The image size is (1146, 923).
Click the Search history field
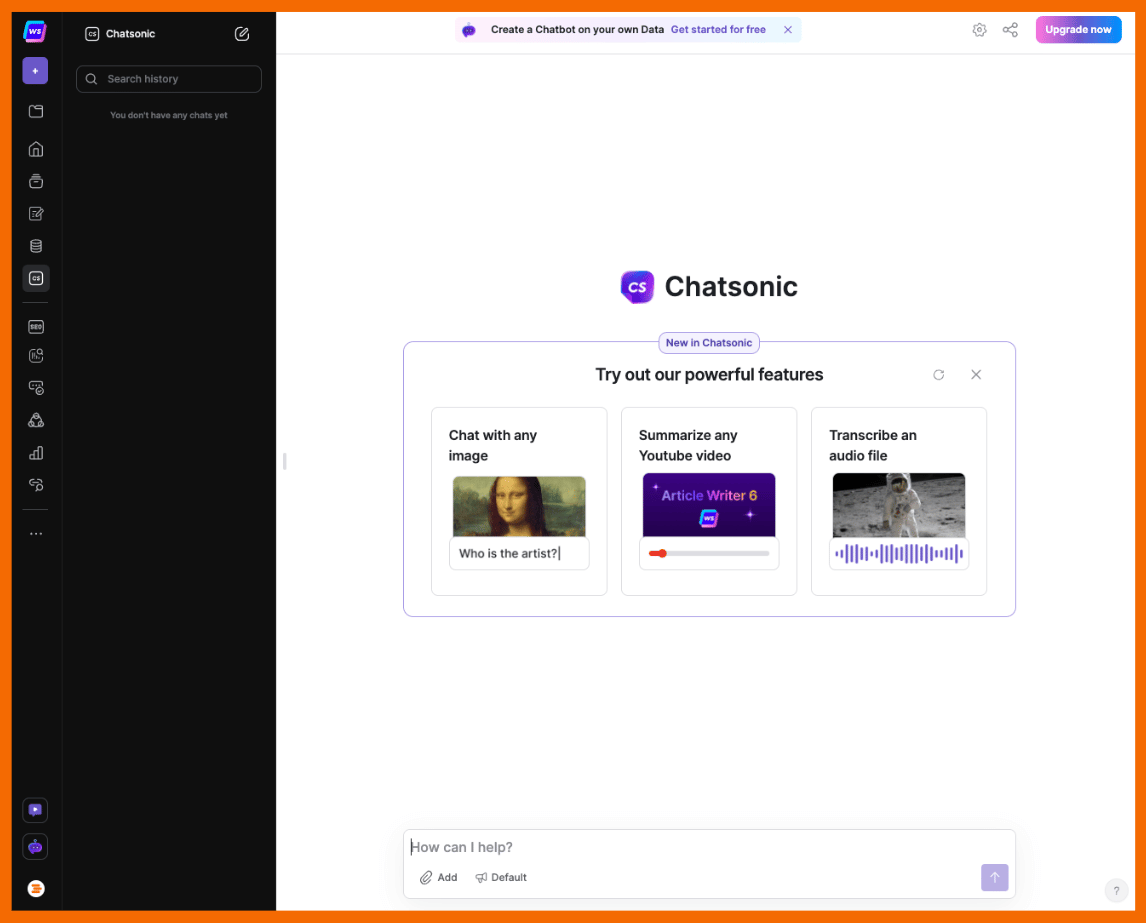pyautogui.click(x=169, y=79)
